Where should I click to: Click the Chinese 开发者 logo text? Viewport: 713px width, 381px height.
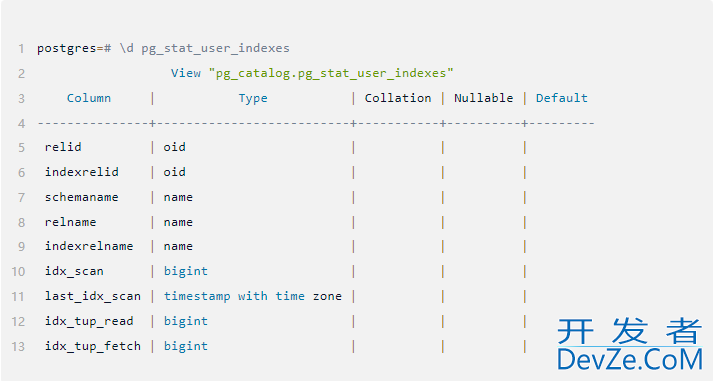630,331
